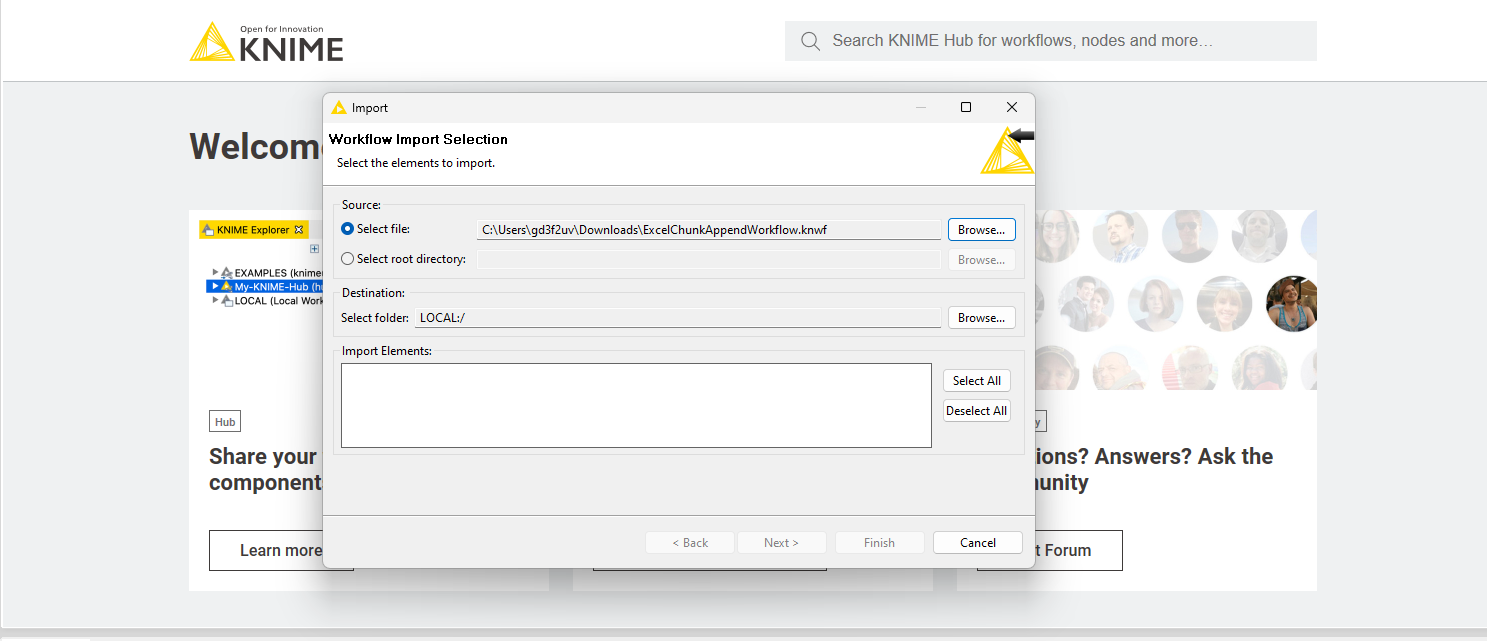Expand the LOCAL workspace tree node
Viewport: 1487px width, 641px height.
tap(215, 300)
